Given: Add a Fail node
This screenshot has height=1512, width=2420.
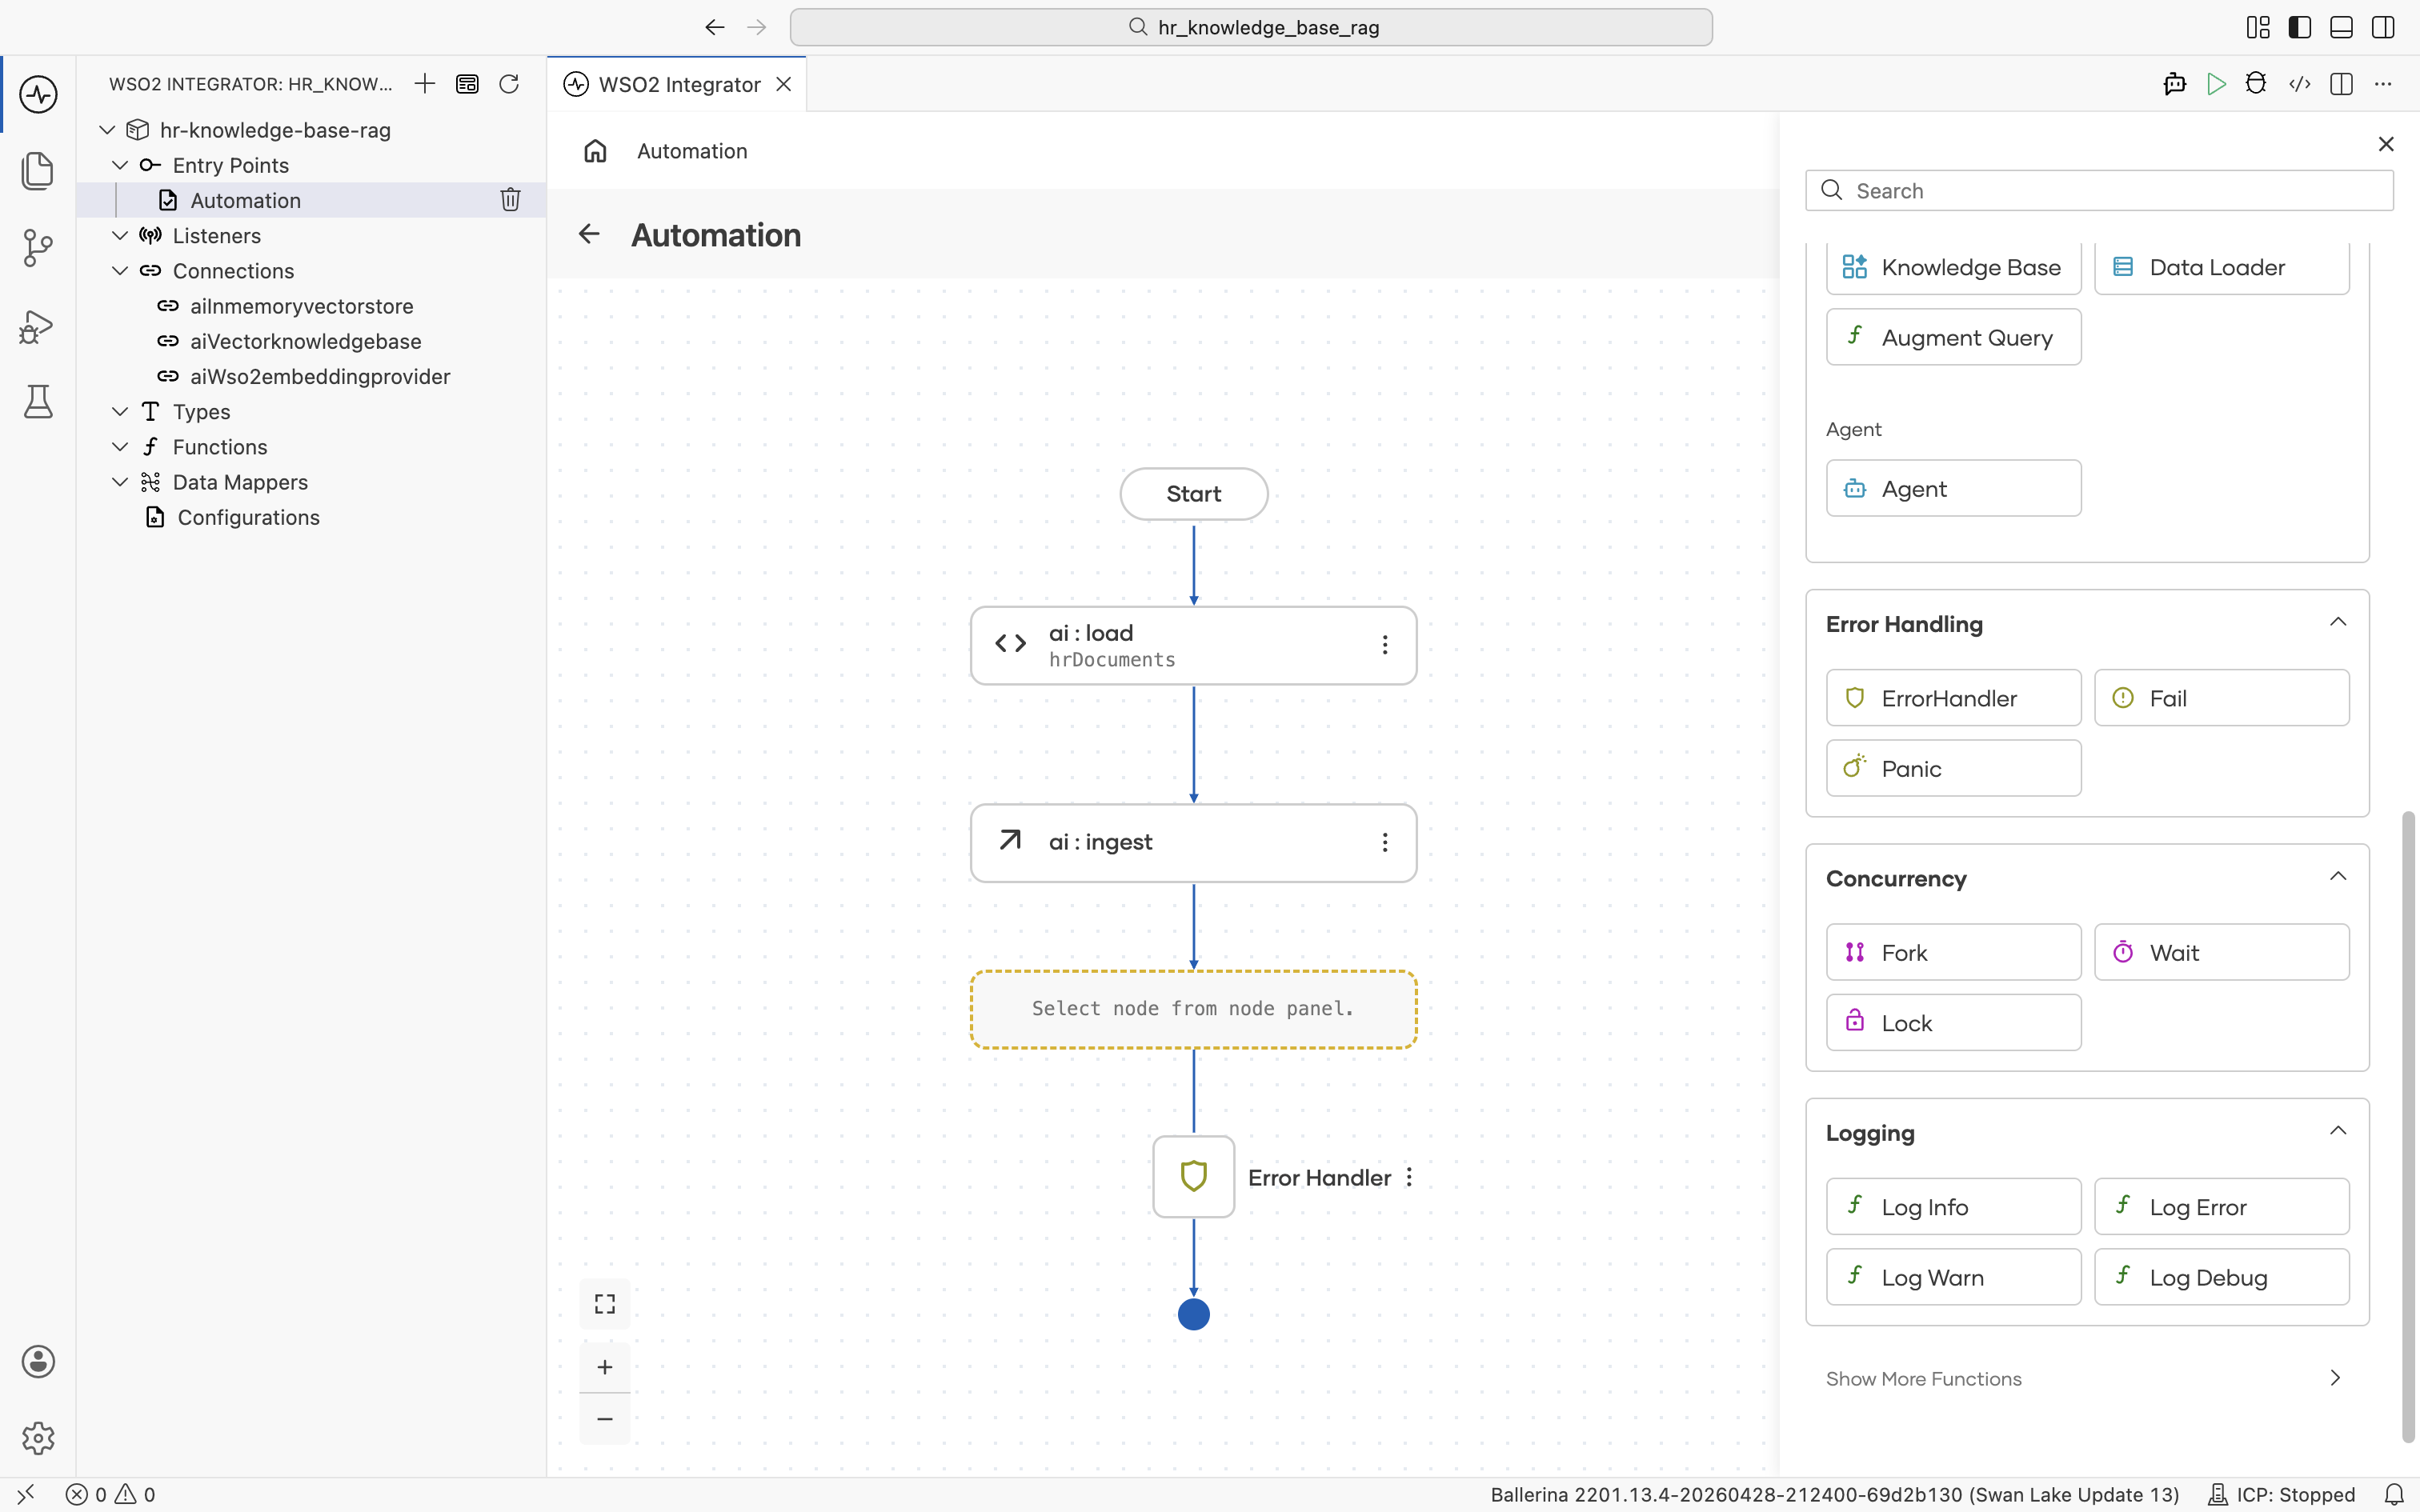Looking at the screenshot, I should (2222, 698).
